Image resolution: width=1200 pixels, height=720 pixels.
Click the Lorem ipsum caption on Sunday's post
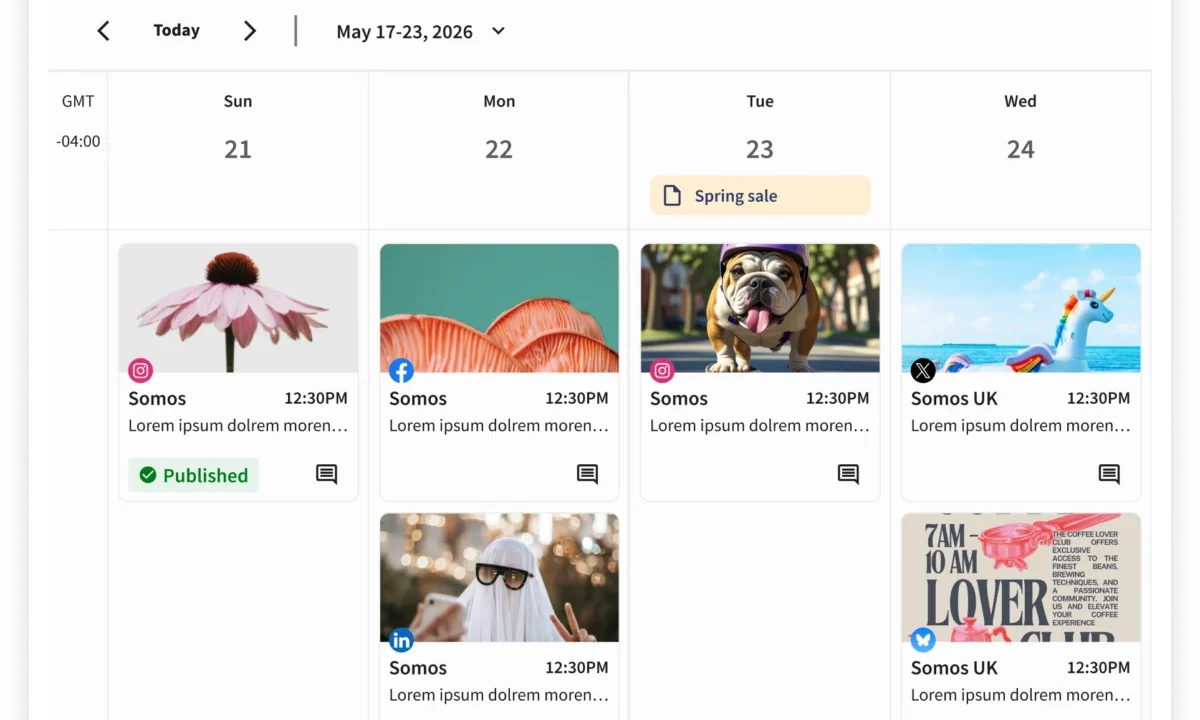[x=238, y=426]
